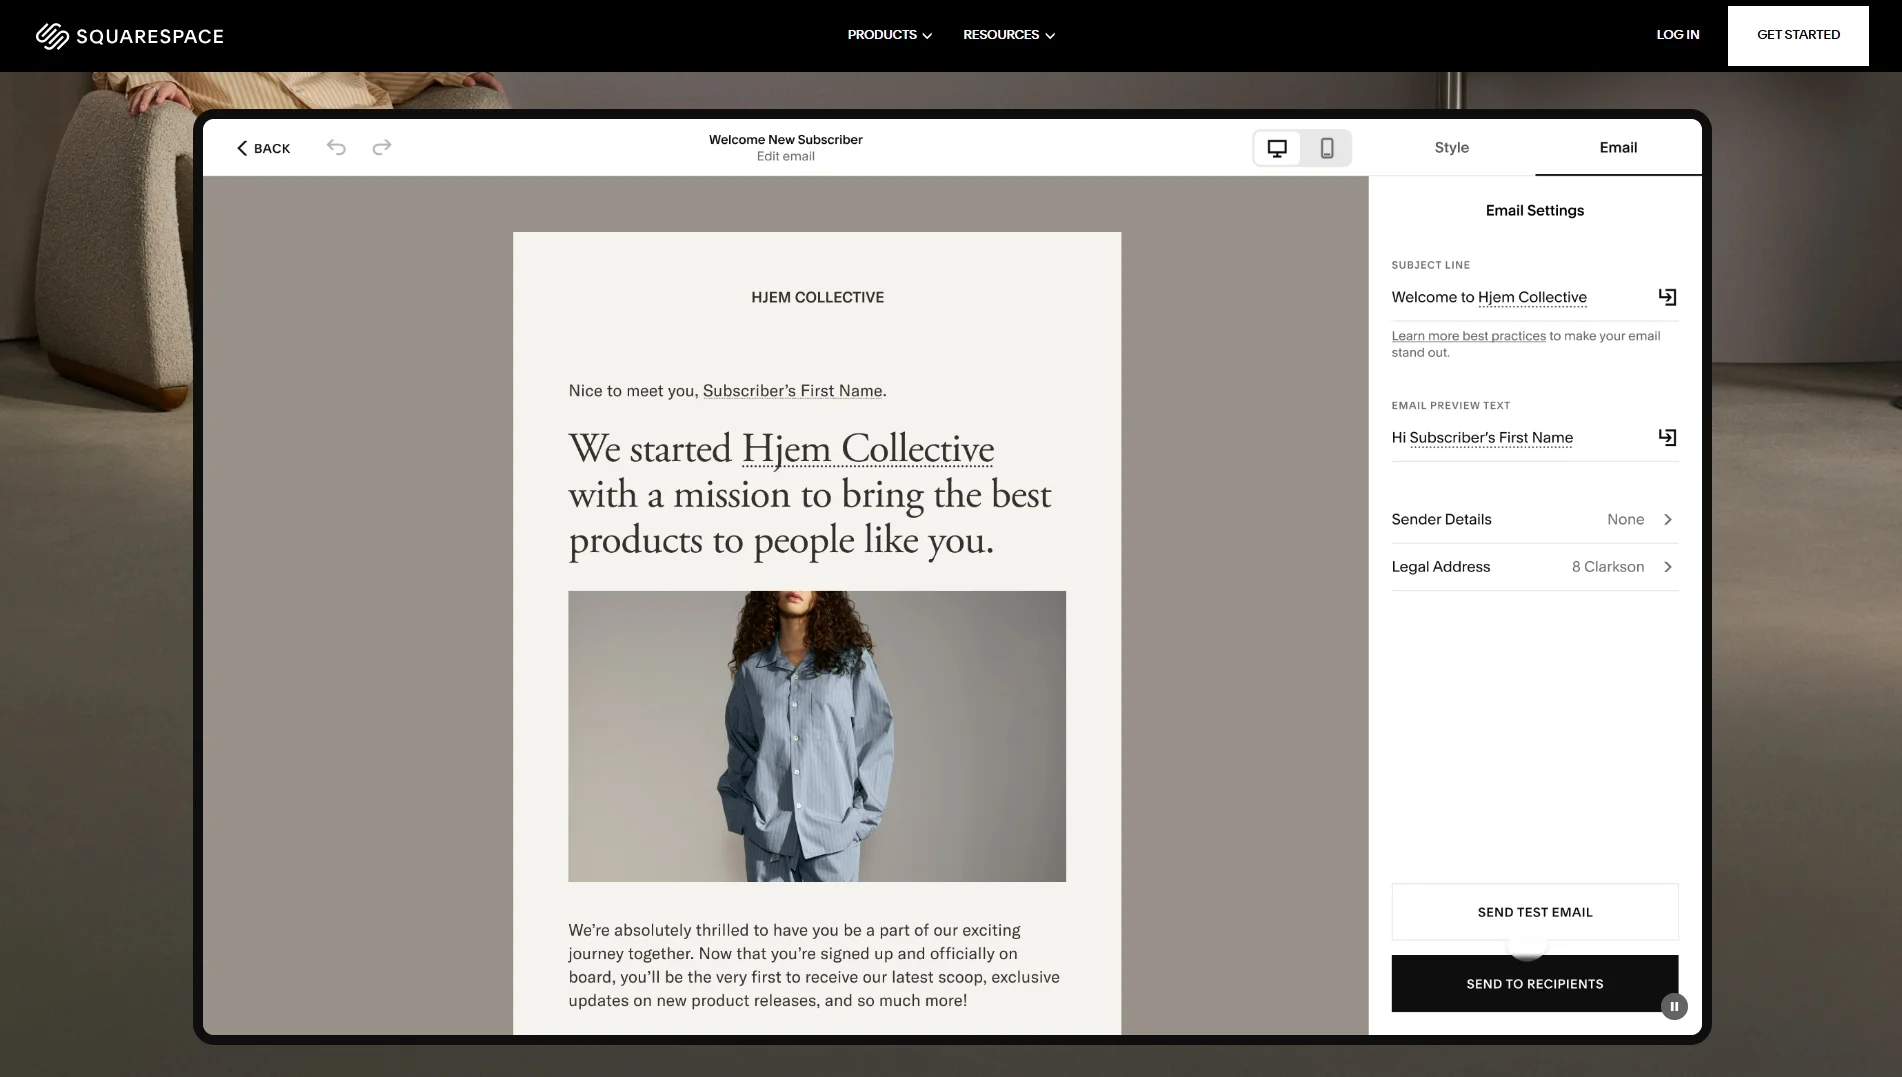Click the Get Started button
This screenshot has height=1077, width=1902.
pos(1798,35)
